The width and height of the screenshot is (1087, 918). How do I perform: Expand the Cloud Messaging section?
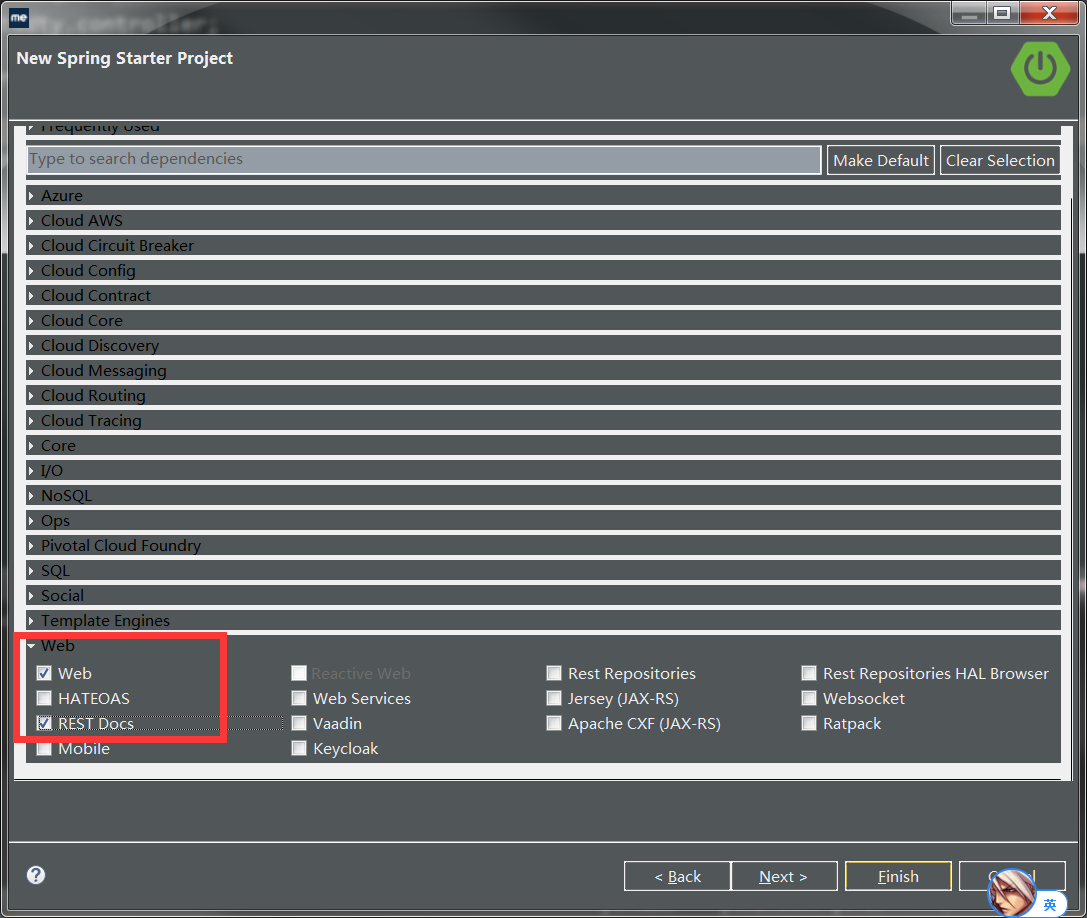(x=544, y=370)
